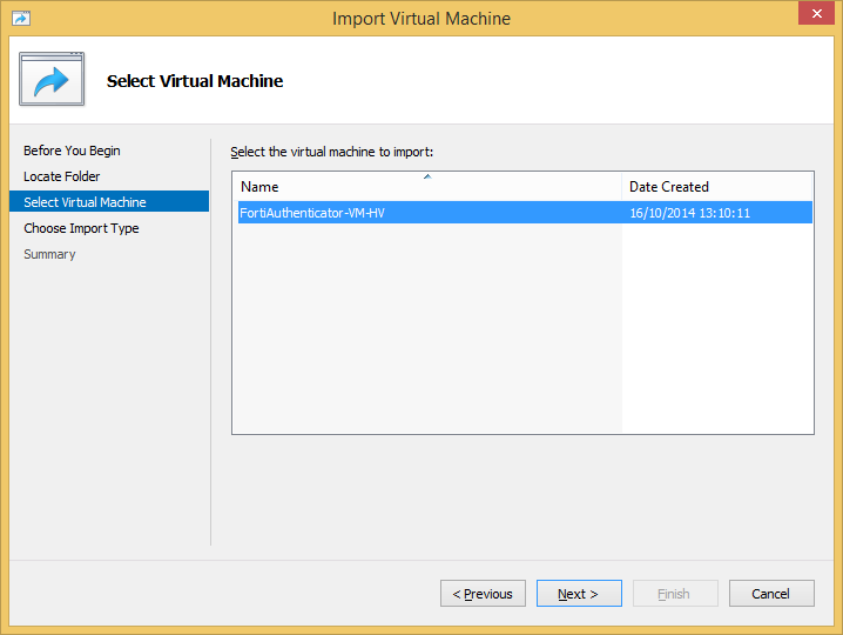The height and width of the screenshot is (635, 843).
Task: Close the Import Virtual Machine window
Action: [x=817, y=13]
